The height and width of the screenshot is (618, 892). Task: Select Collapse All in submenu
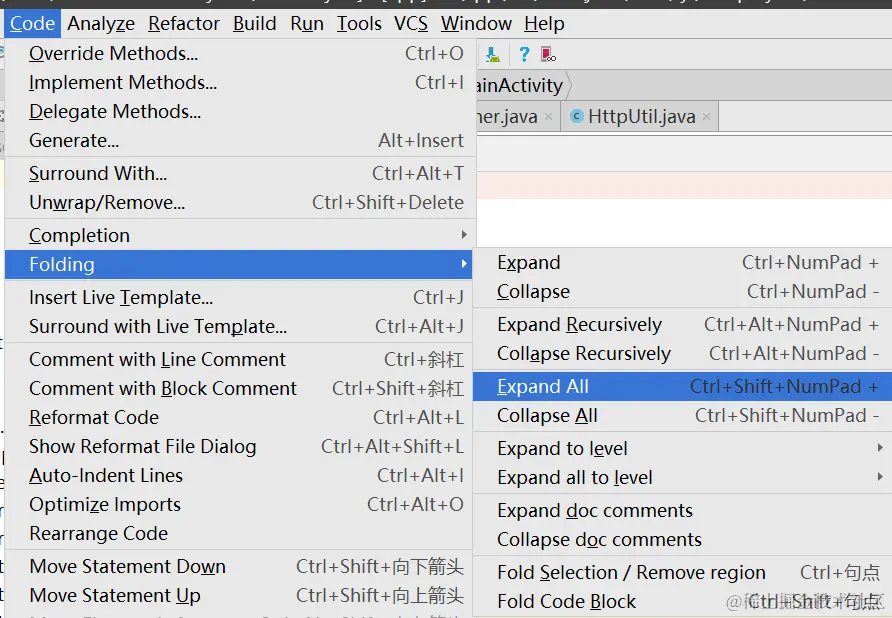coord(683,416)
